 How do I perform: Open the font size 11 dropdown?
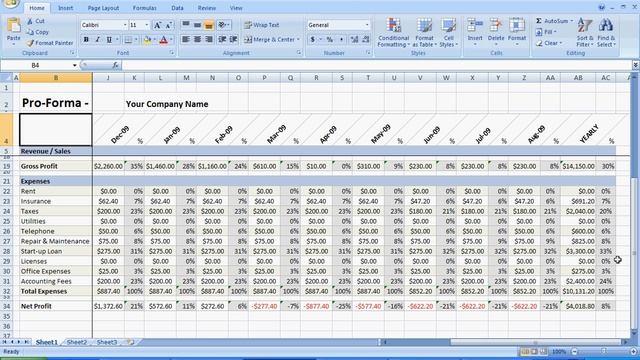click(147, 25)
